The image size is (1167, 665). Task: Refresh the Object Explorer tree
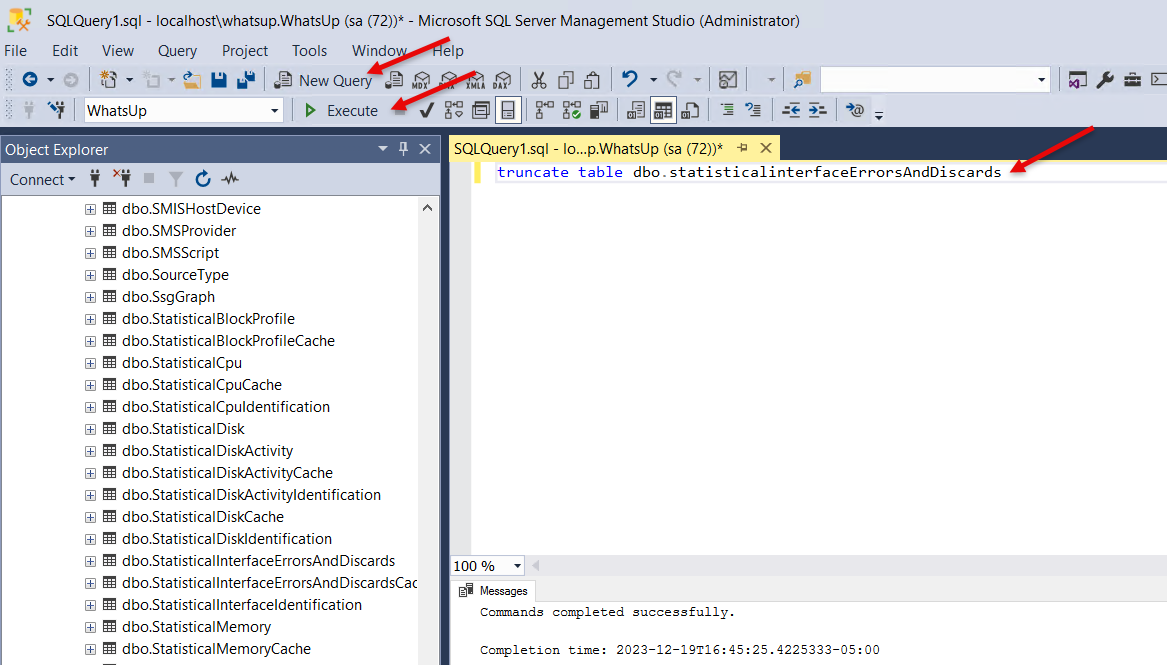click(x=203, y=180)
